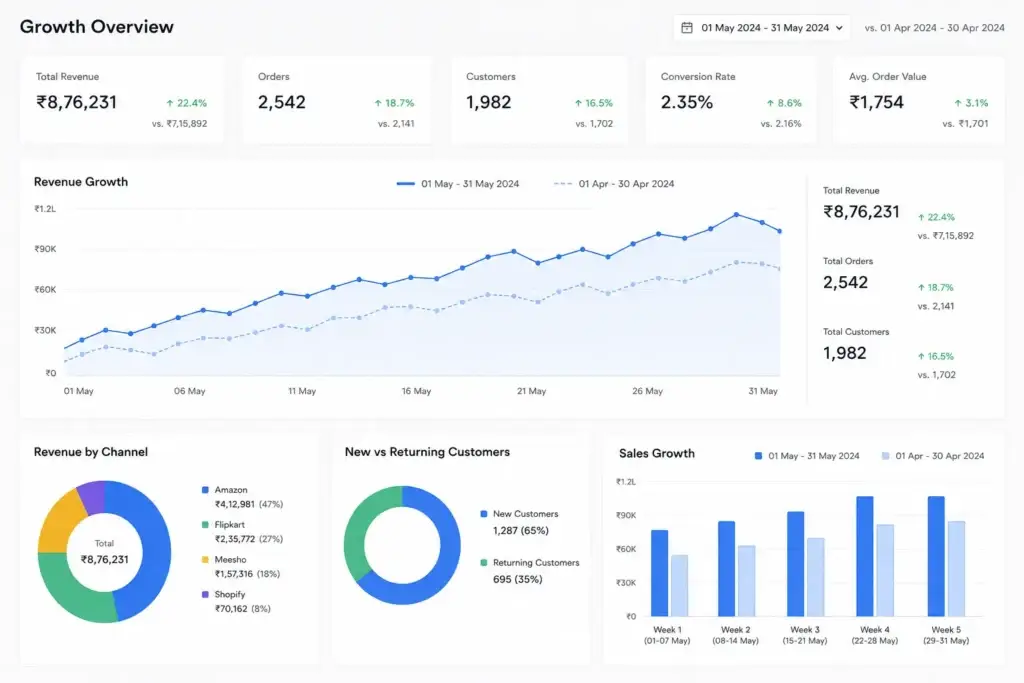Click the 16 May x-axis label
The image size is (1024, 683).
pyautogui.click(x=416, y=391)
